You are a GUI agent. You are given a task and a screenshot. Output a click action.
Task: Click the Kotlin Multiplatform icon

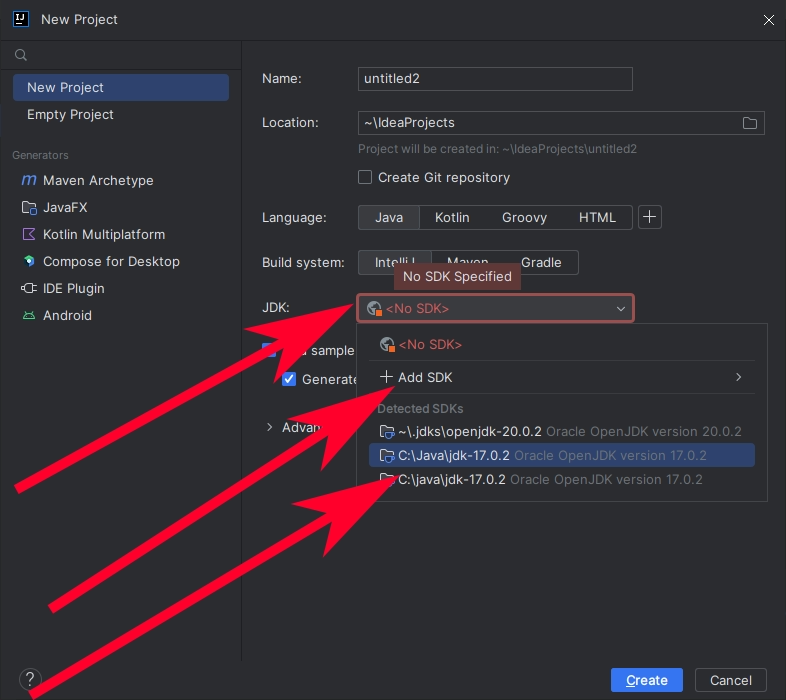click(x=27, y=235)
